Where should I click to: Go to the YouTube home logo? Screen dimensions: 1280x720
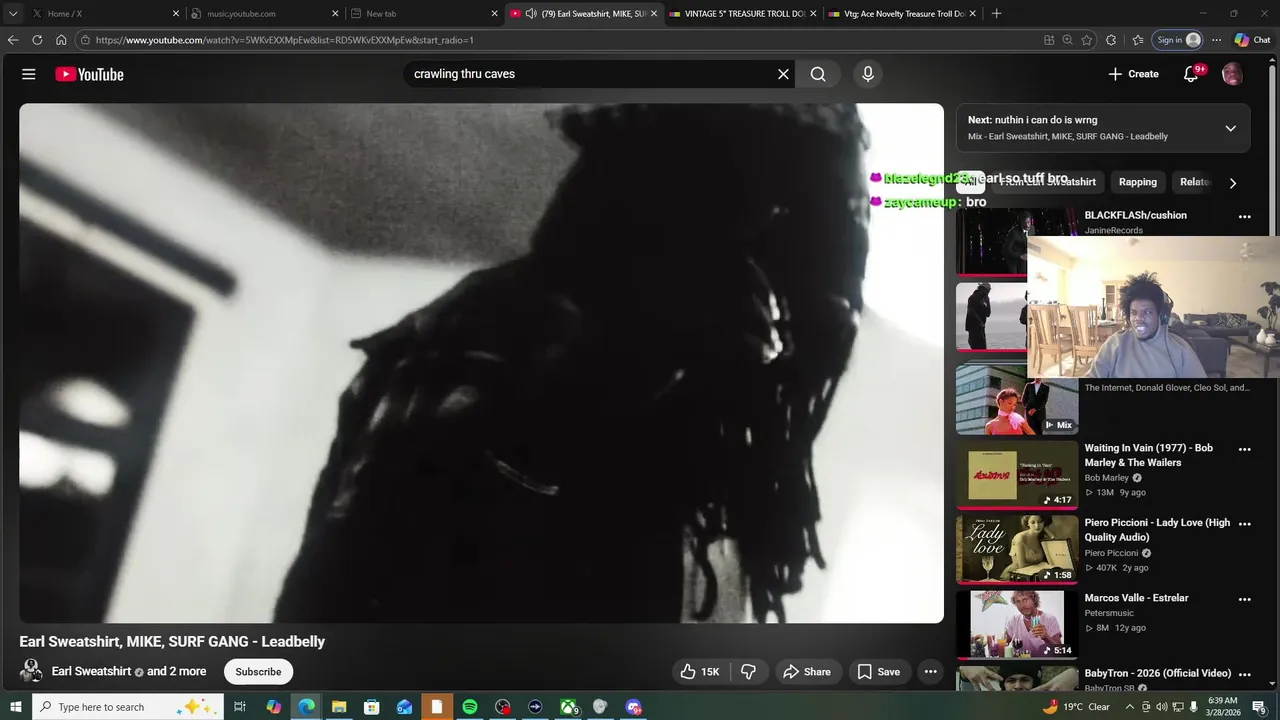(89, 74)
